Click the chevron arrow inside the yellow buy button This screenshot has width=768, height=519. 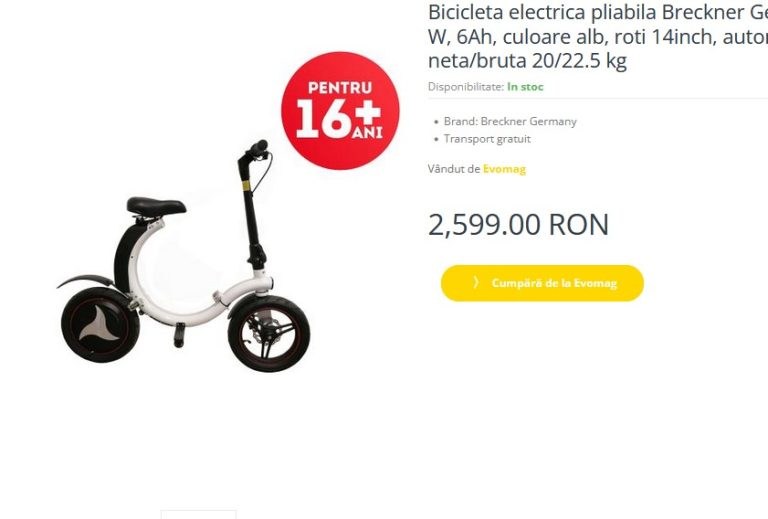[x=476, y=283]
